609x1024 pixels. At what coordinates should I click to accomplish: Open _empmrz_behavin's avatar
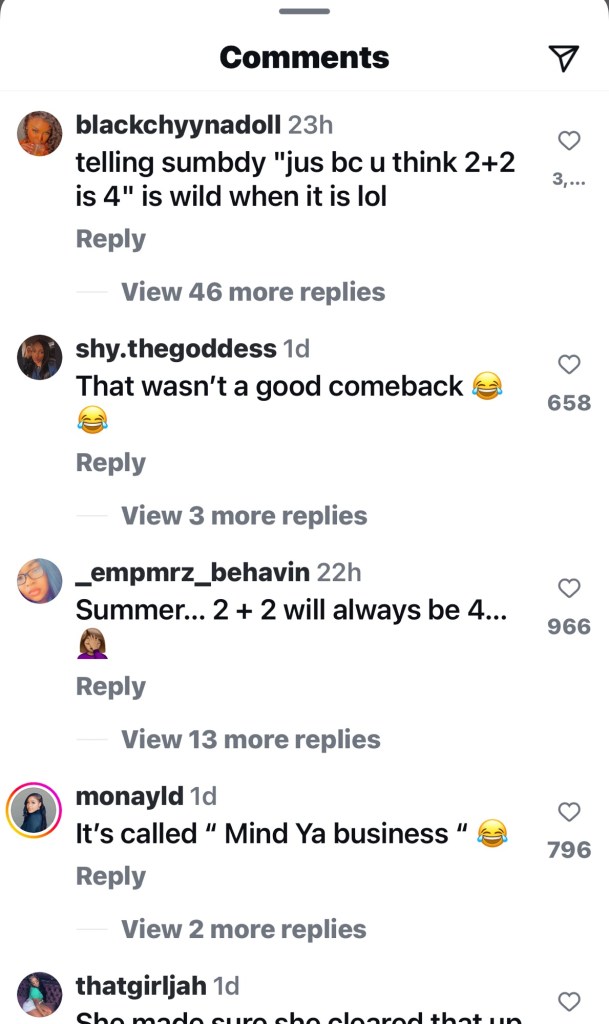pyautogui.click(x=39, y=581)
